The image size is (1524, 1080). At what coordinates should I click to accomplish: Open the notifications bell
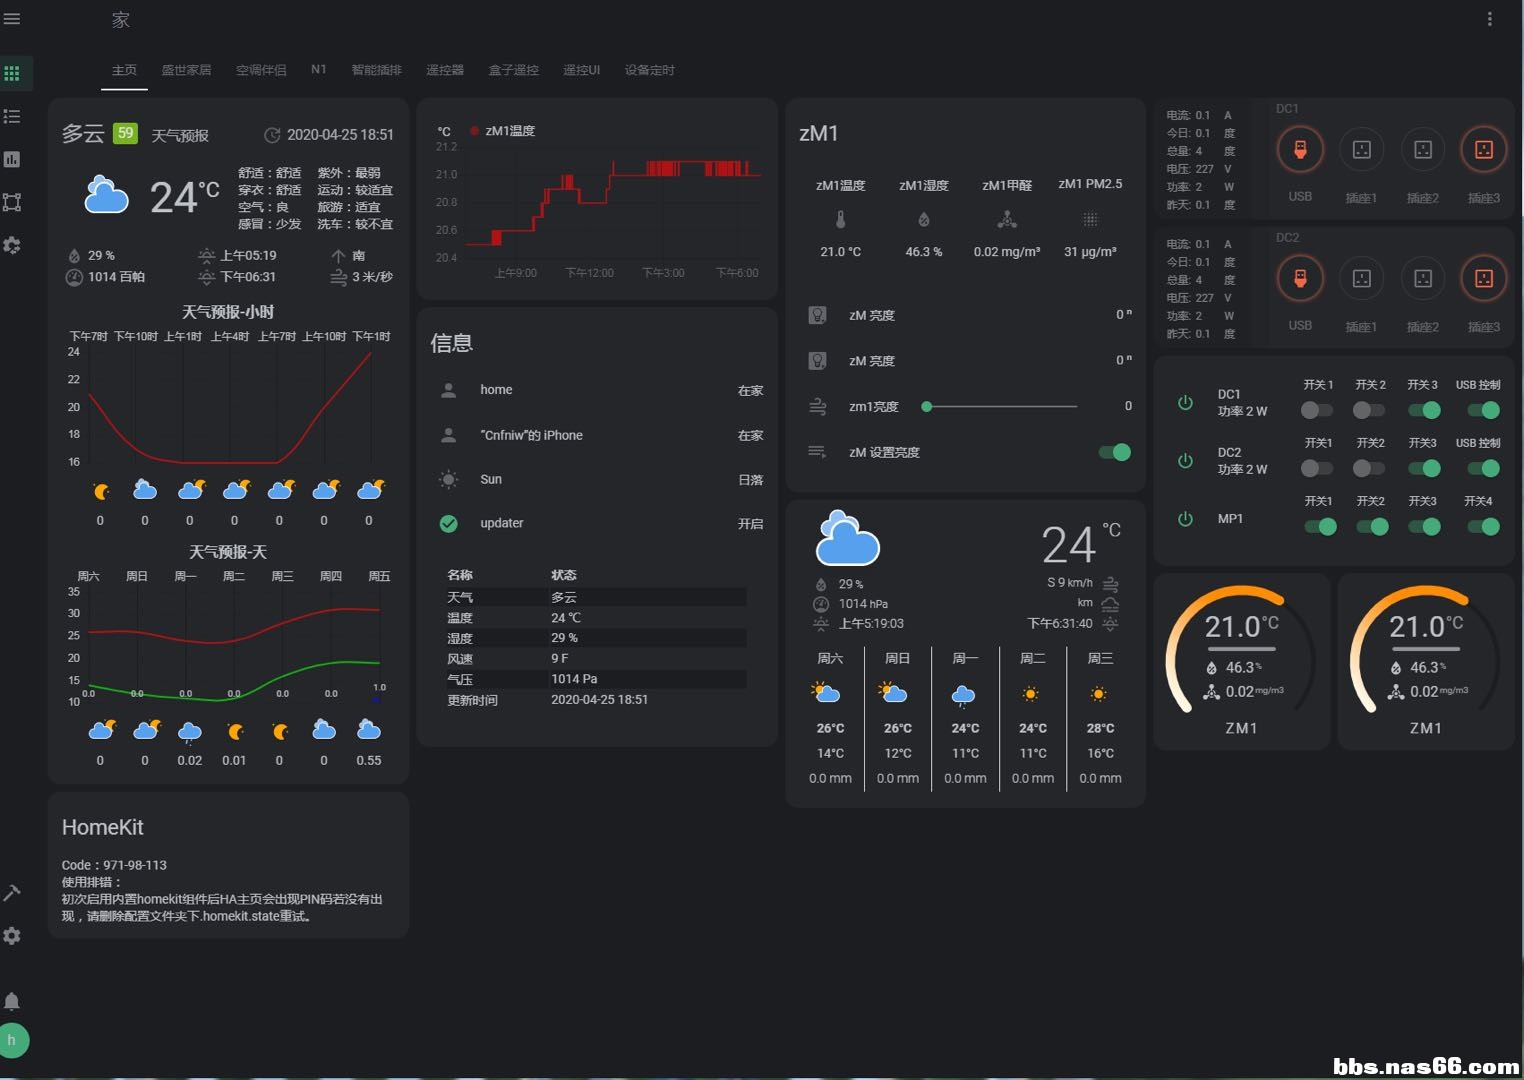coord(12,1001)
